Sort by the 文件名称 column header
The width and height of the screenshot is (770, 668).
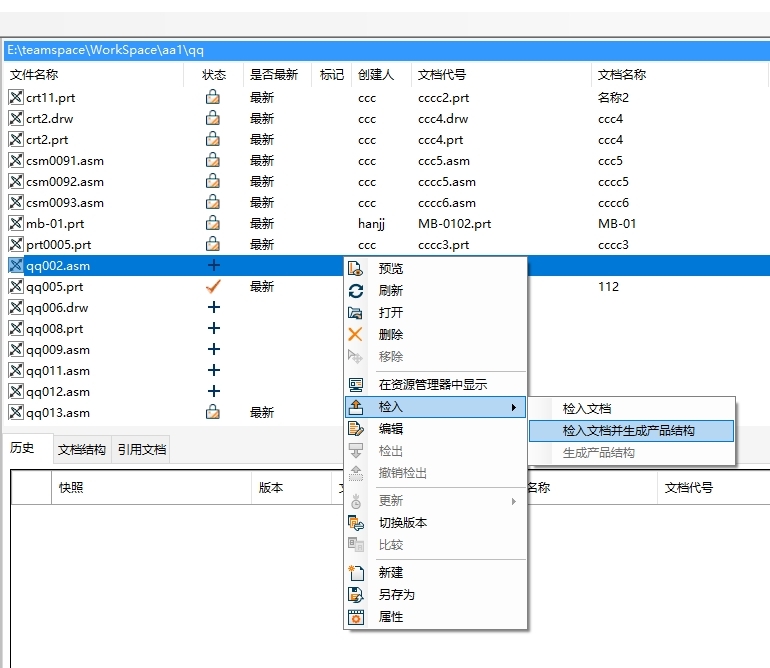pos(94,75)
